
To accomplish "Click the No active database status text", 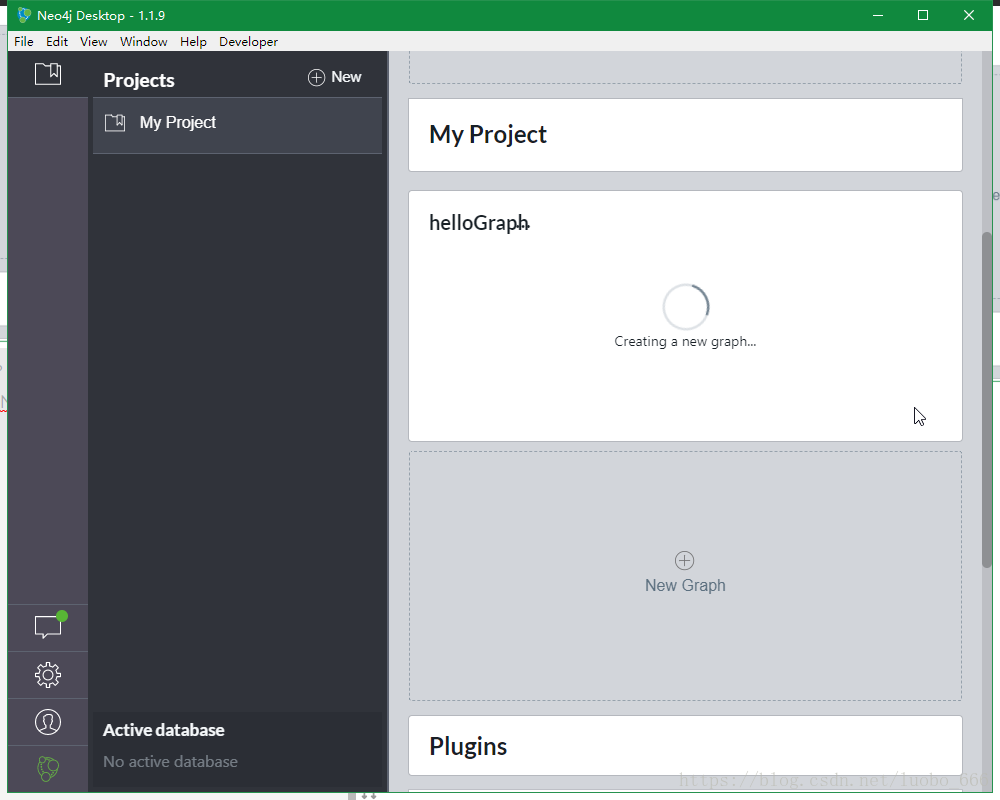I will pyautogui.click(x=170, y=762).
